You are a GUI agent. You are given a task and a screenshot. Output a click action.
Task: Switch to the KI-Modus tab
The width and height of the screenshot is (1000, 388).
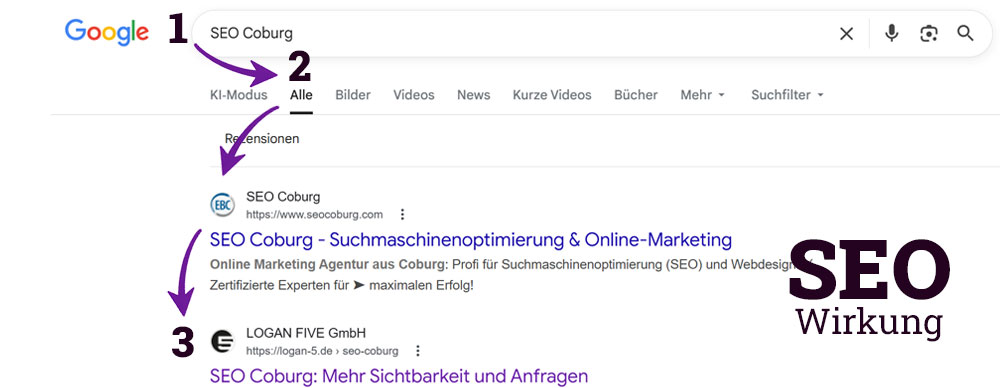(x=239, y=94)
